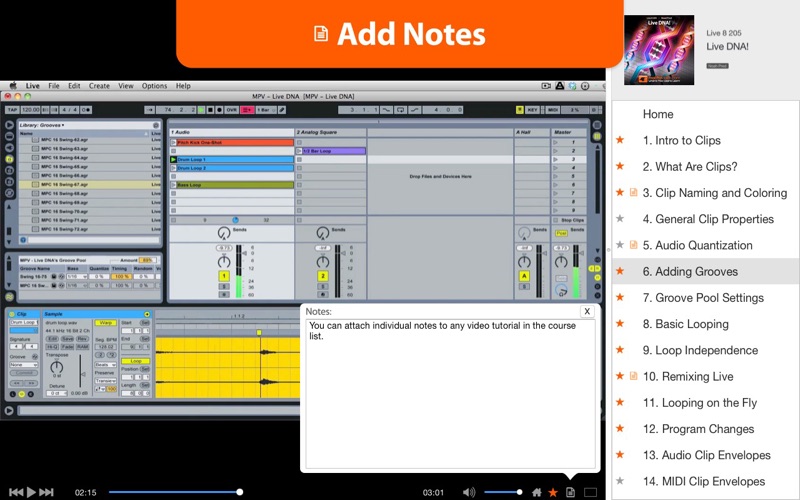Viewport: 800px width, 500px height.
Task: Click the TAP tempo button in Live
Action: pyautogui.click(x=12, y=110)
